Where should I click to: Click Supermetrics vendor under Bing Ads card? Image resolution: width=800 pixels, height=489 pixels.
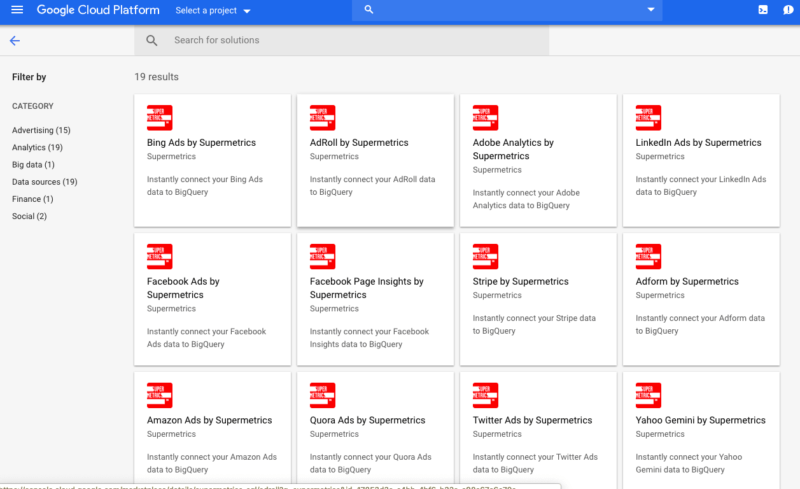tap(171, 157)
